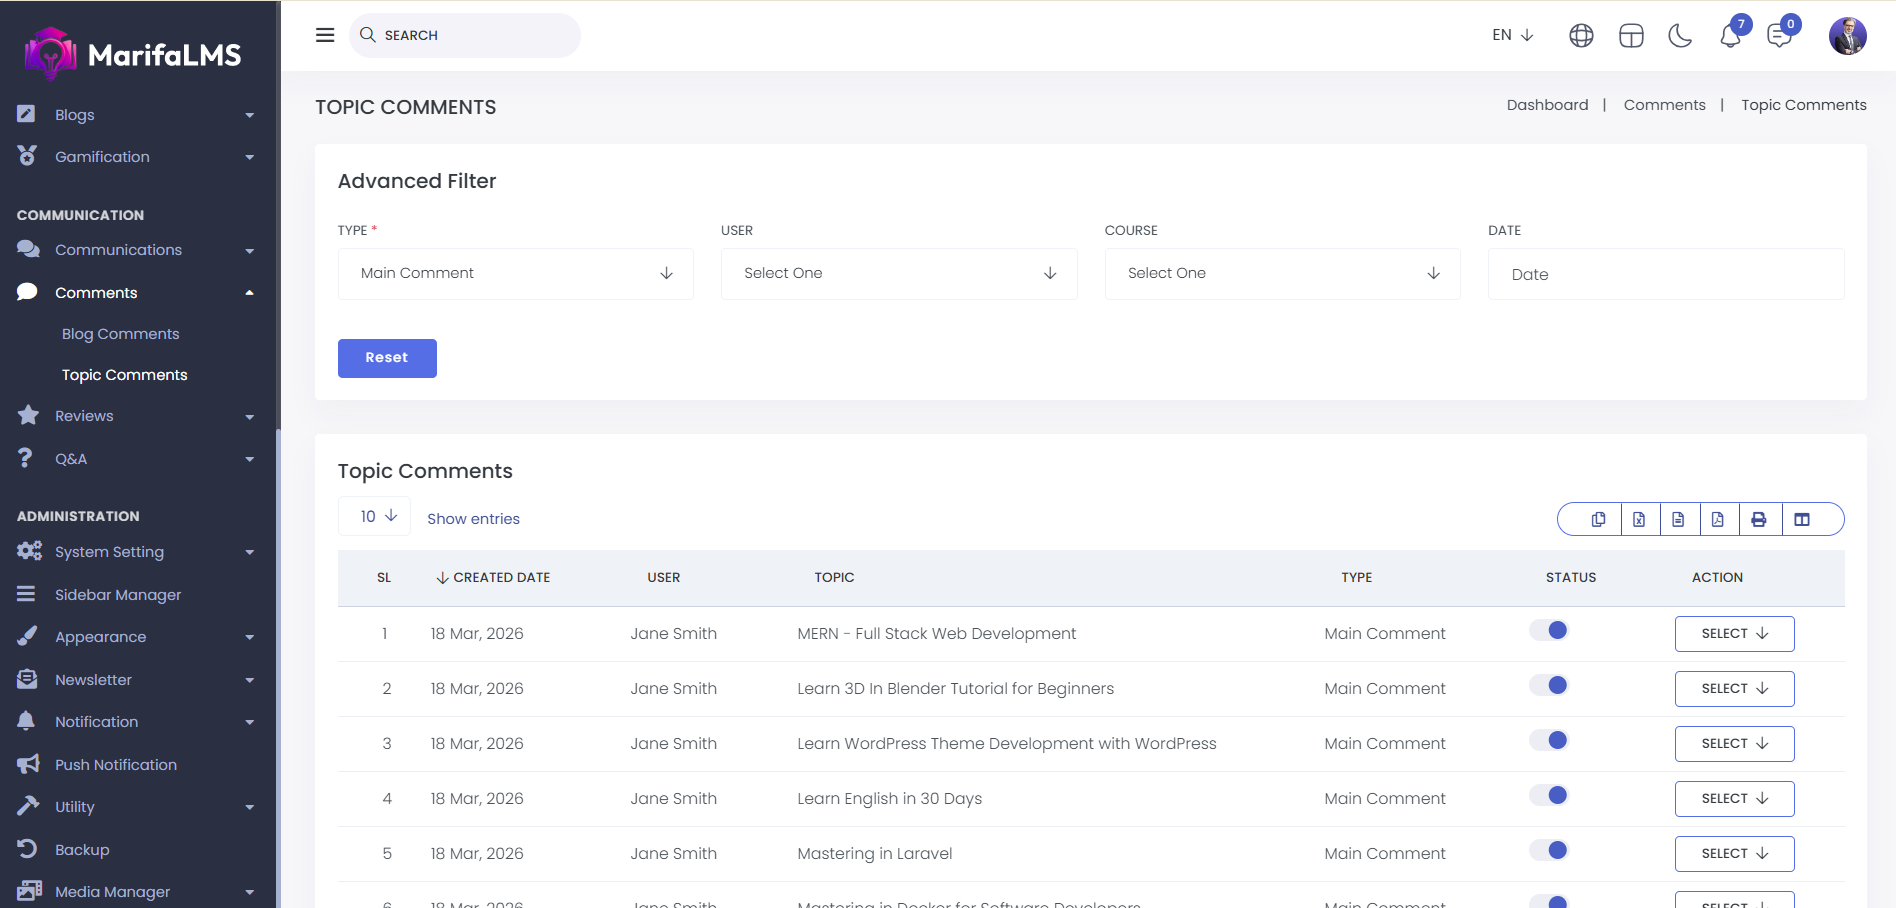
Task: Open column visibility options
Action: (x=1802, y=519)
